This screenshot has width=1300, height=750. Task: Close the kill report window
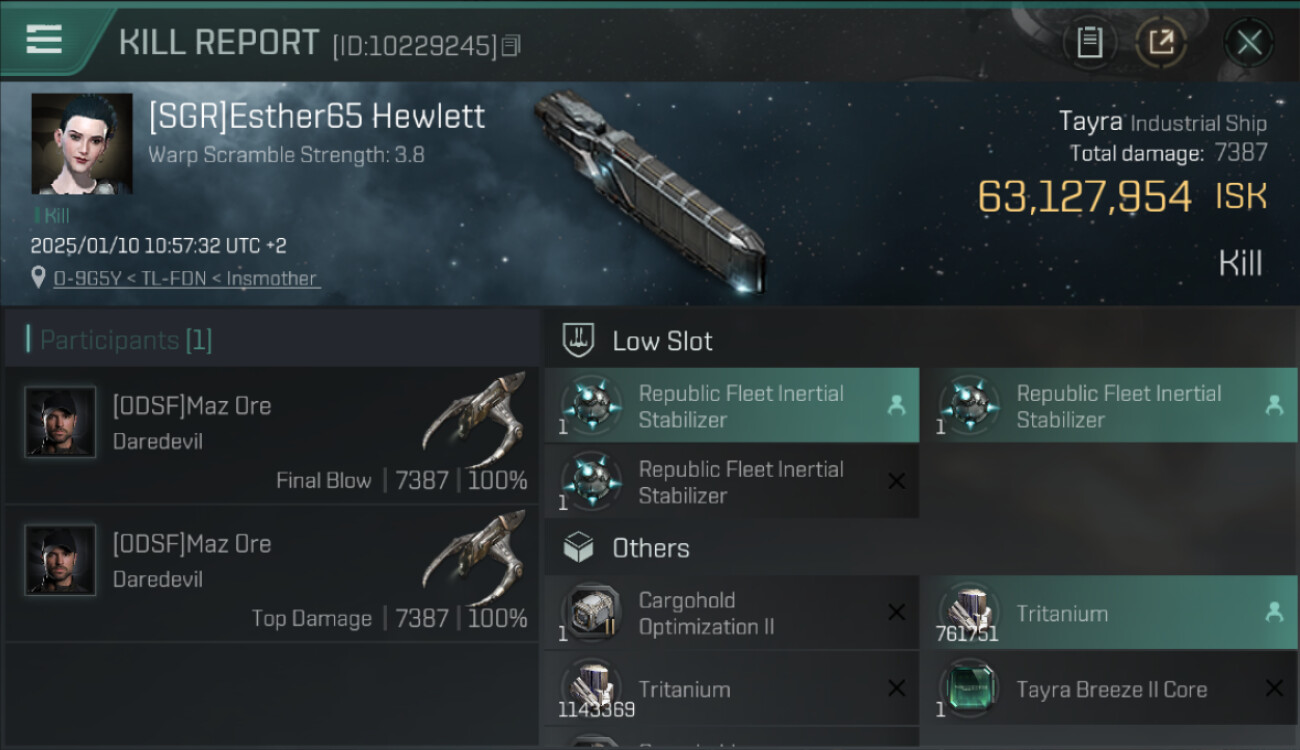coord(1249,43)
